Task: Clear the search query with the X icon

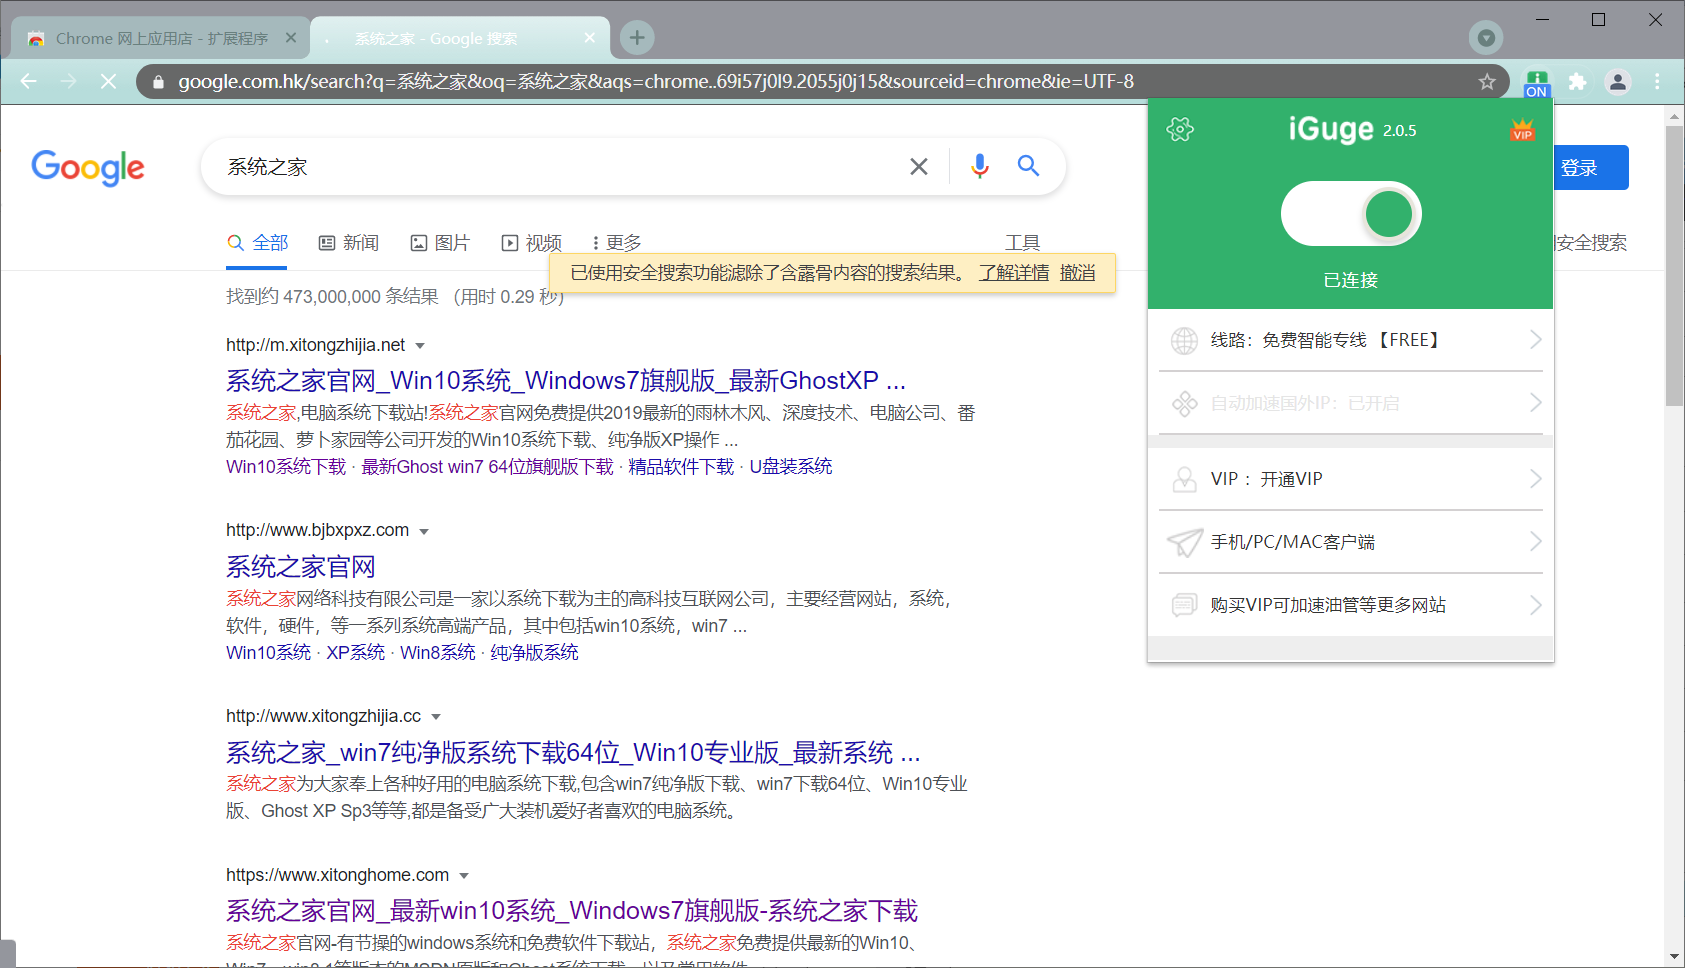Action: tap(918, 166)
